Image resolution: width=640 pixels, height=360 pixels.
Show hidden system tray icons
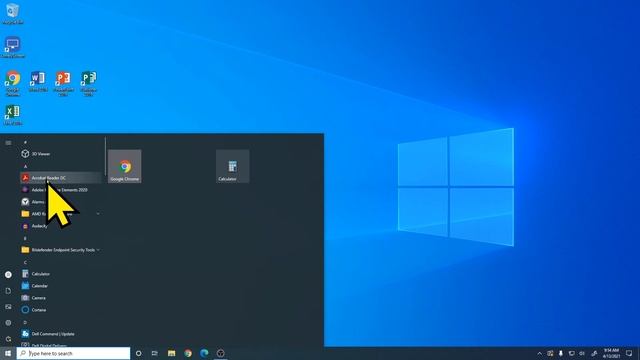[540, 353]
